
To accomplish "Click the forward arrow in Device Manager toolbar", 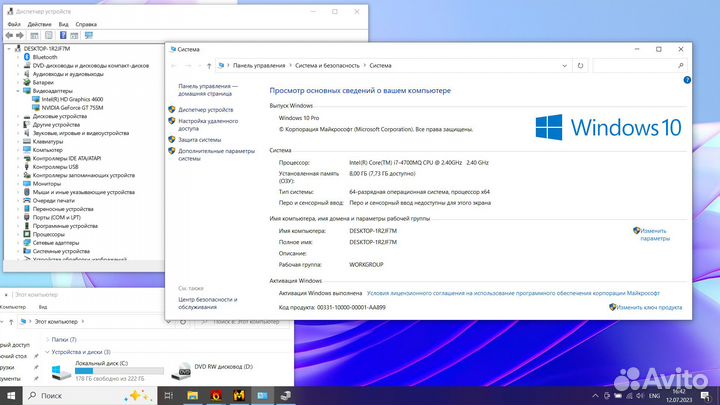I will 20,35.
